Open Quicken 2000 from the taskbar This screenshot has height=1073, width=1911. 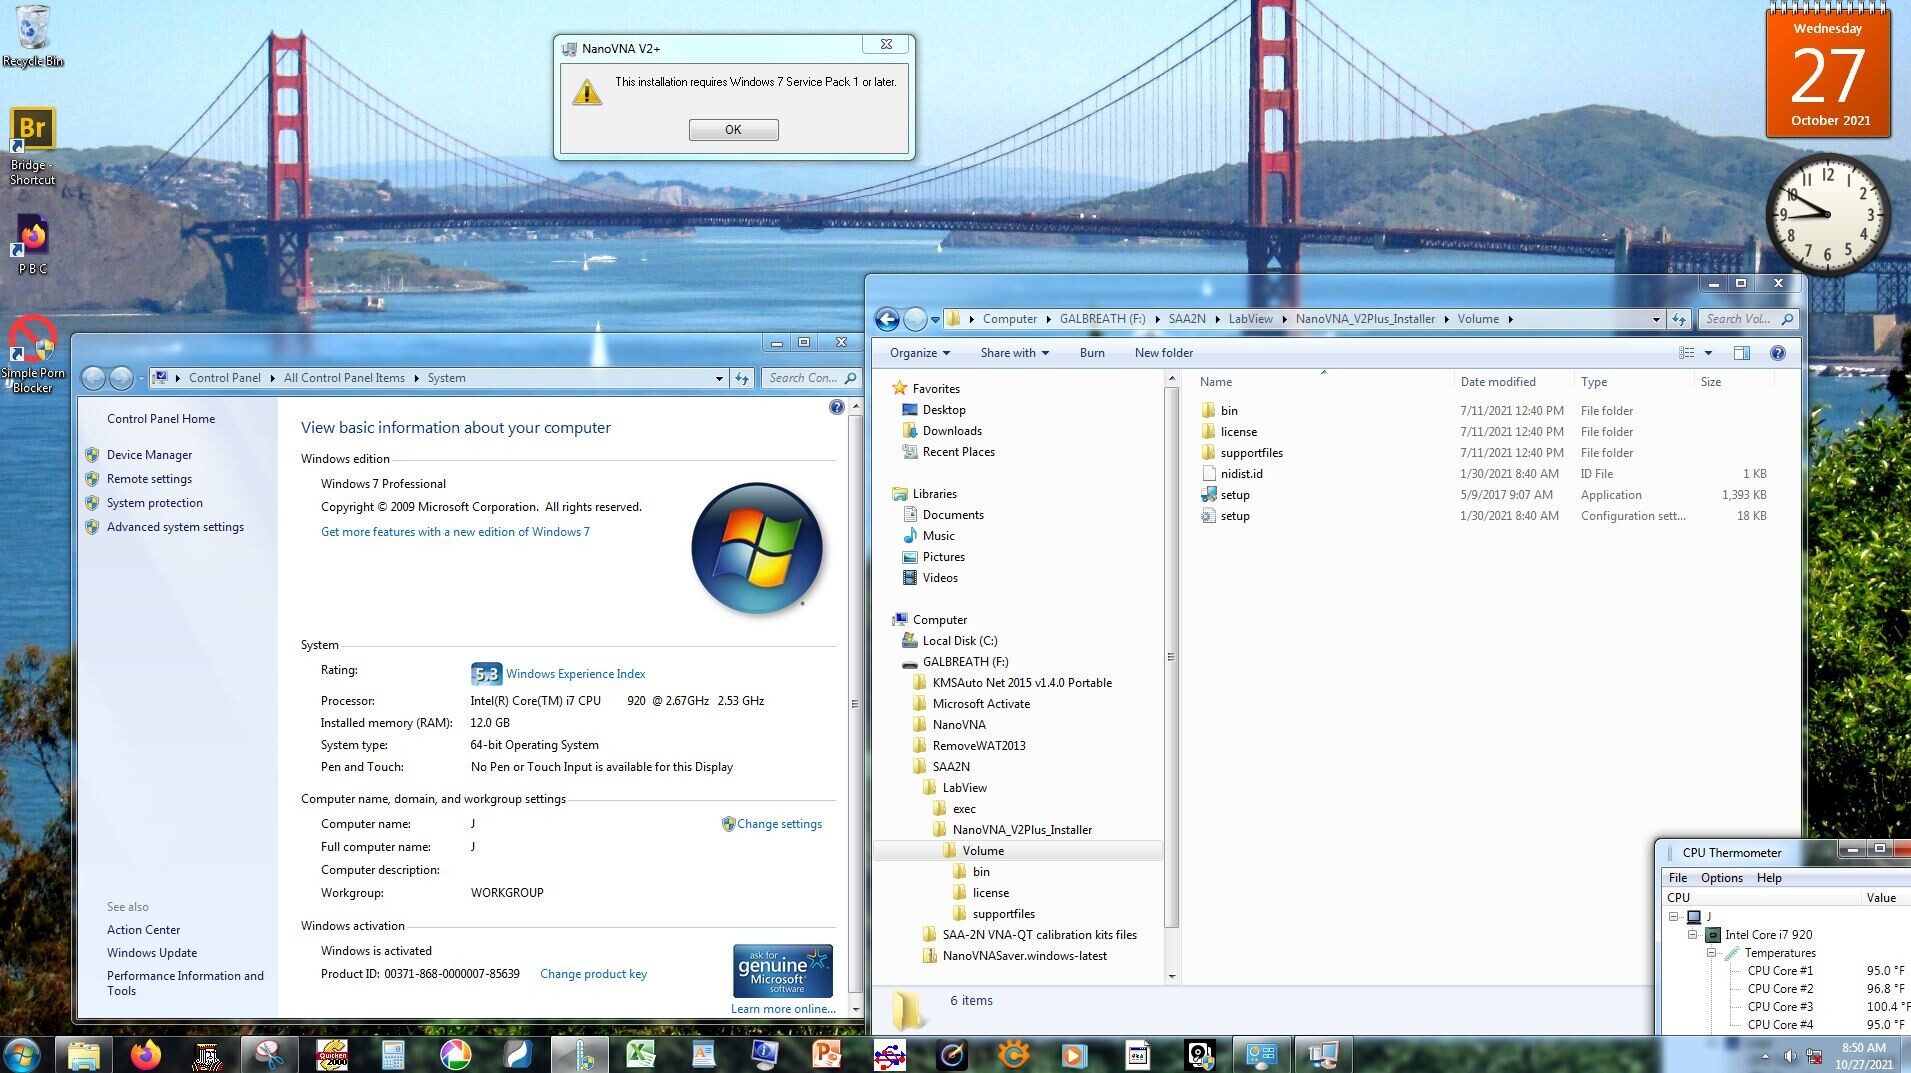332,1054
